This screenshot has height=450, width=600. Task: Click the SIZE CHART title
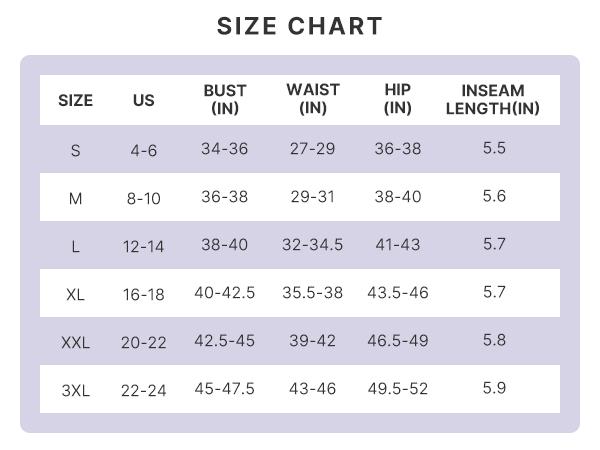pyautogui.click(x=300, y=27)
